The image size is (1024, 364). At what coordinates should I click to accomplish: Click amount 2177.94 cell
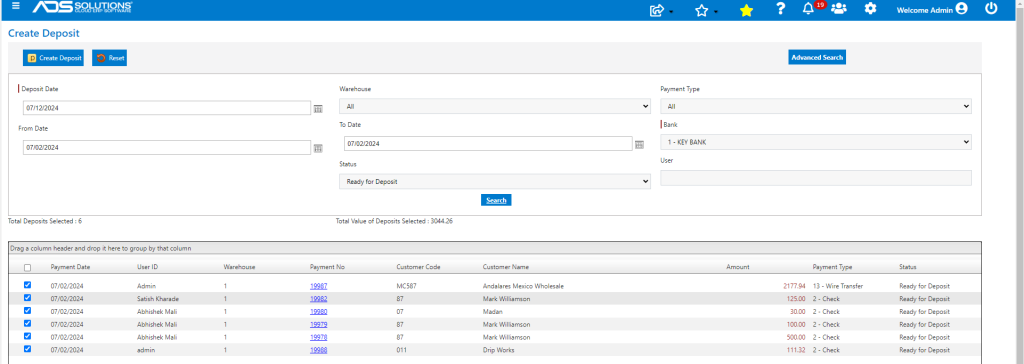pos(794,286)
